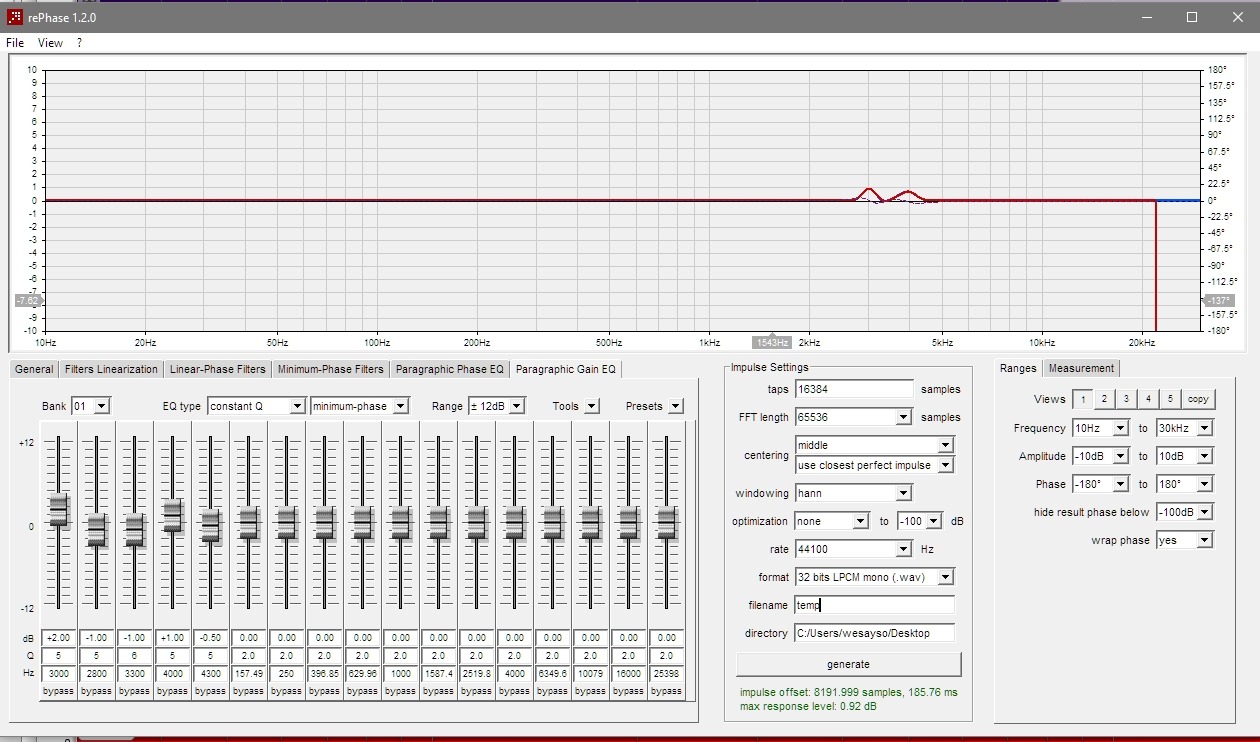The width and height of the screenshot is (1260, 742).
Task: Open the centering middle dropdown
Action: click(874, 445)
